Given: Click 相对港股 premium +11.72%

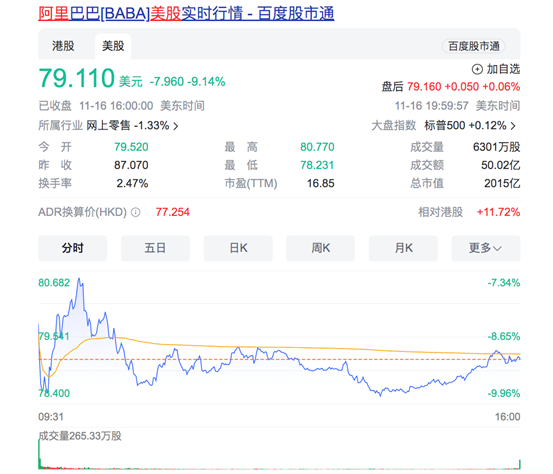Looking at the screenshot, I should 498,212.
